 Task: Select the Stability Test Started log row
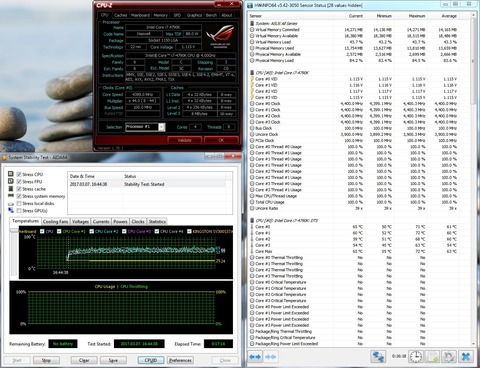147,184
